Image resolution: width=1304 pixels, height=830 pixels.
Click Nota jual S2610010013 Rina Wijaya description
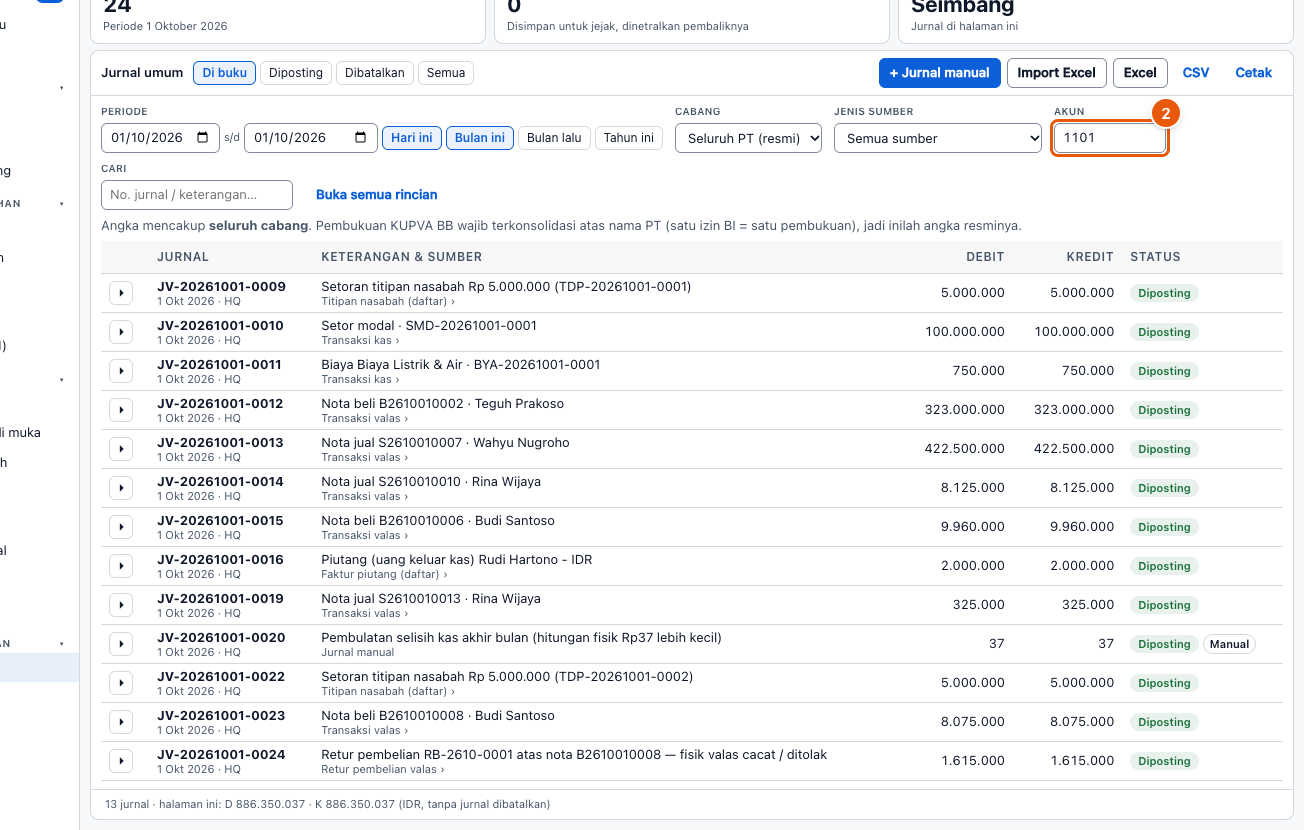click(431, 598)
